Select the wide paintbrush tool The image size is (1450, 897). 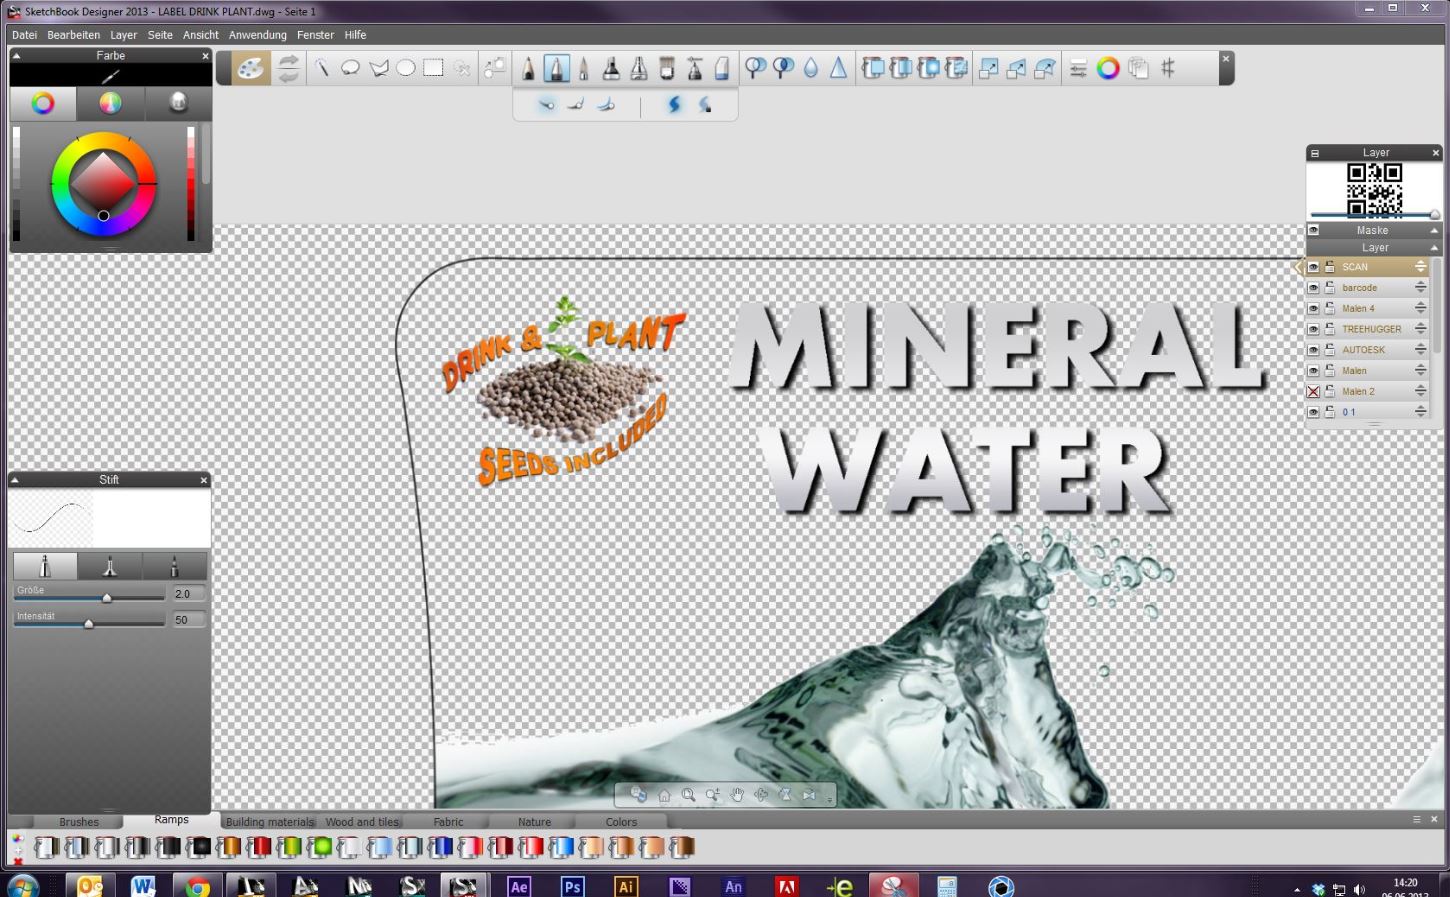pos(667,68)
